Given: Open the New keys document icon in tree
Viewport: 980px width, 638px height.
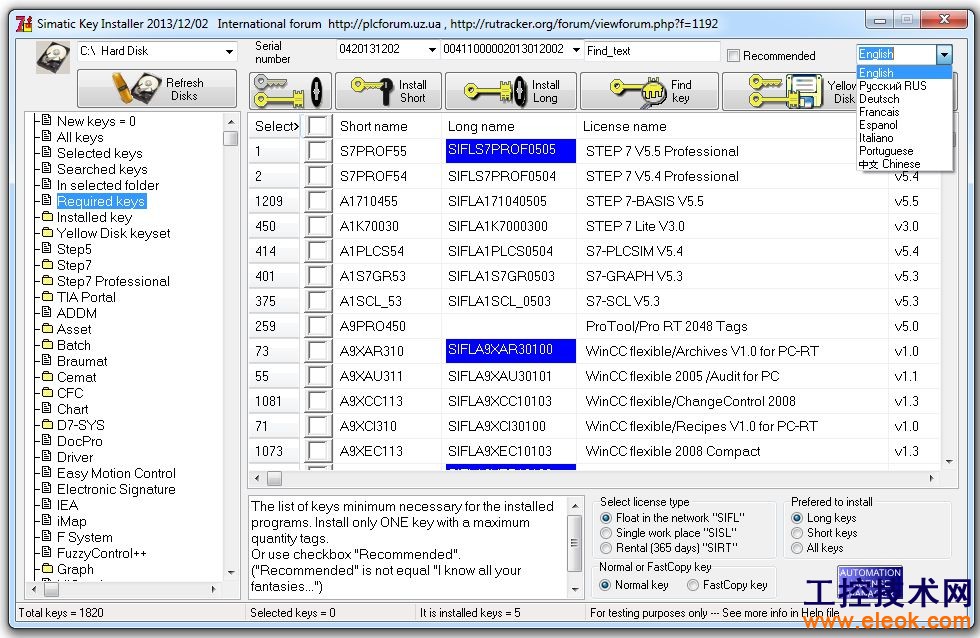Looking at the screenshot, I should pos(47,120).
